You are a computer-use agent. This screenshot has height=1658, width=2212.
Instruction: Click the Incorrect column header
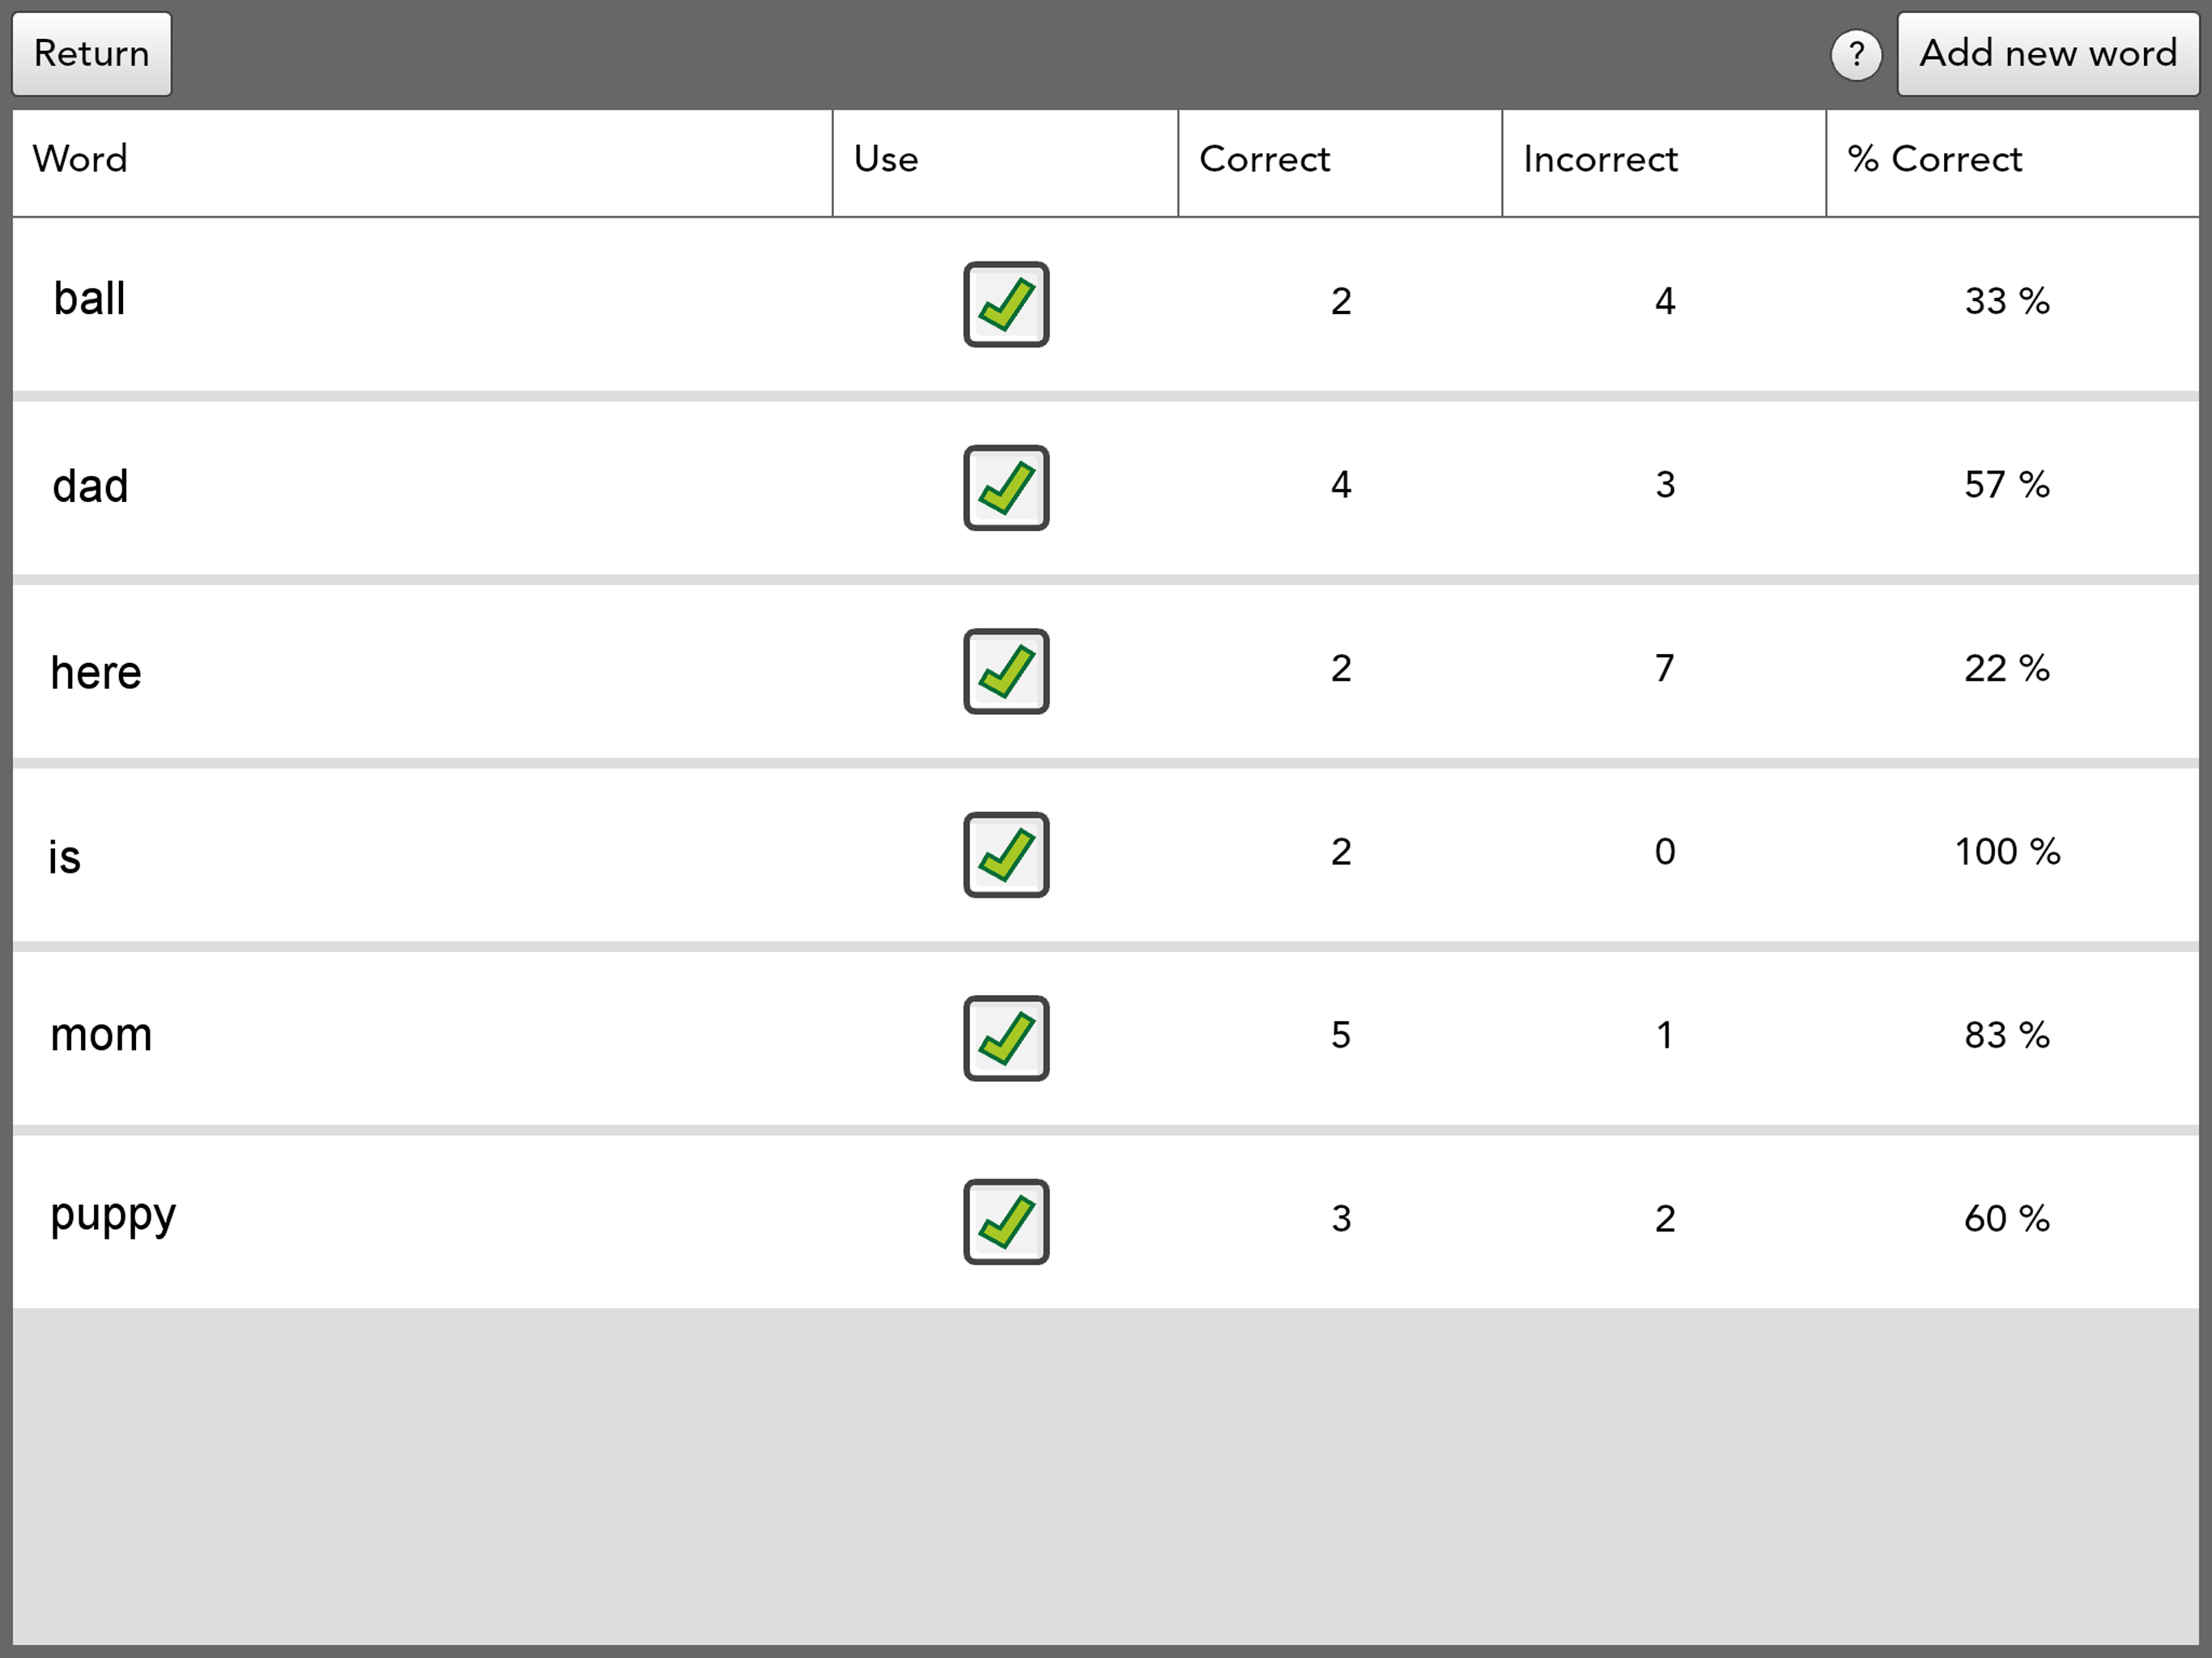click(x=1664, y=162)
